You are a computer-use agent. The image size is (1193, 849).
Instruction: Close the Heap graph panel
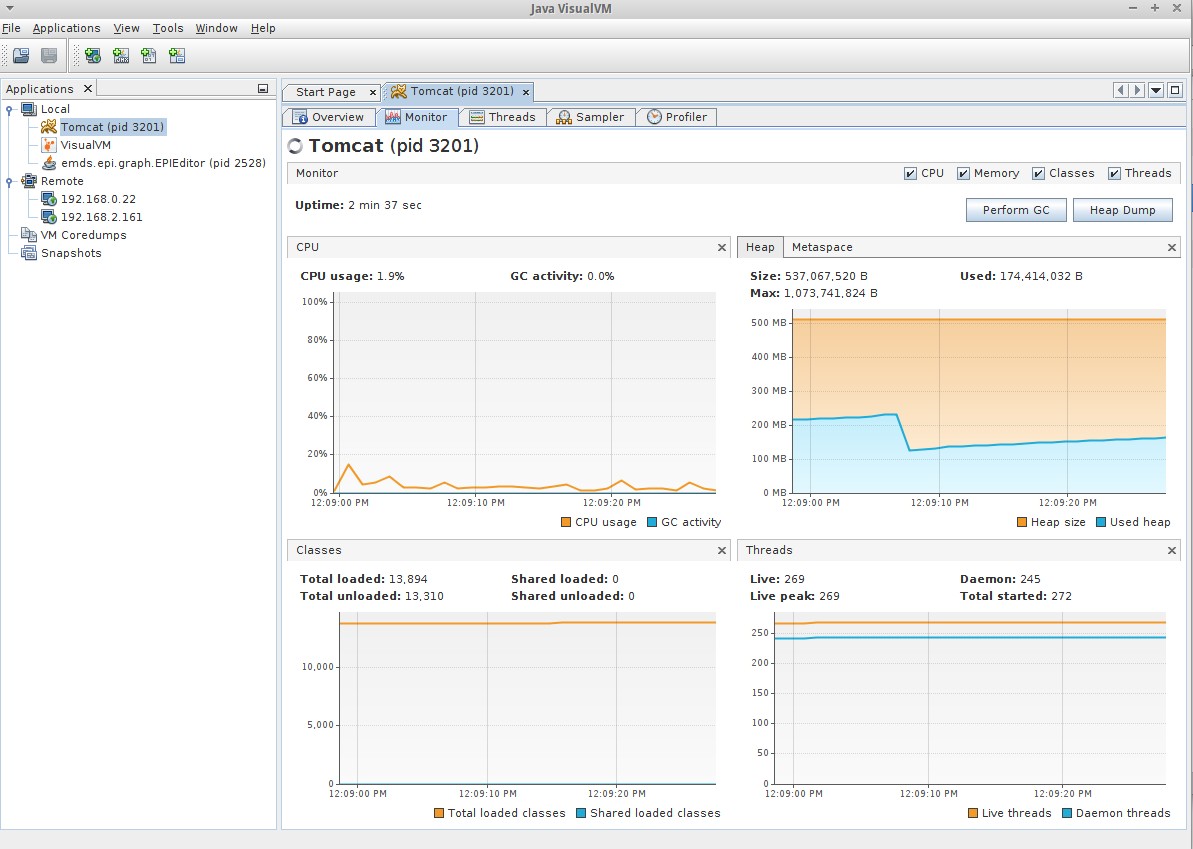click(1172, 247)
